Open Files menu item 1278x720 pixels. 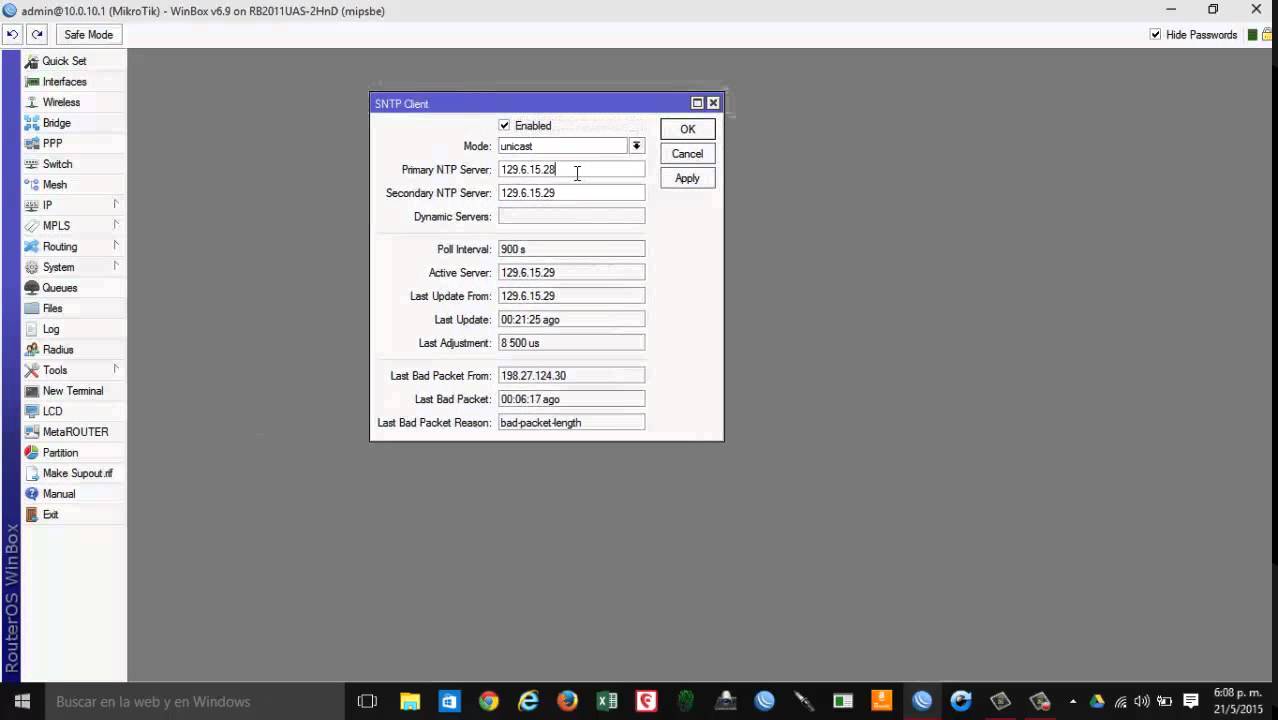click(74, 308)
